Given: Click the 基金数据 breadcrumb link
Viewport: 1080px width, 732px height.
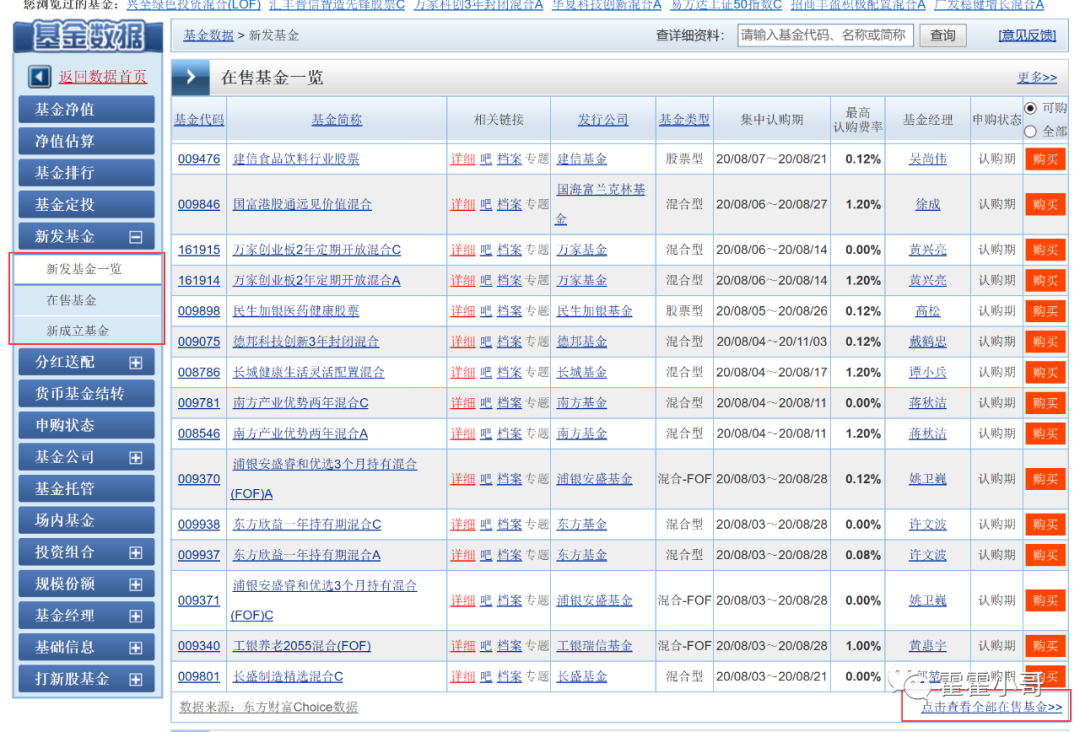Looking at the screenshot, I should (208, 35).
